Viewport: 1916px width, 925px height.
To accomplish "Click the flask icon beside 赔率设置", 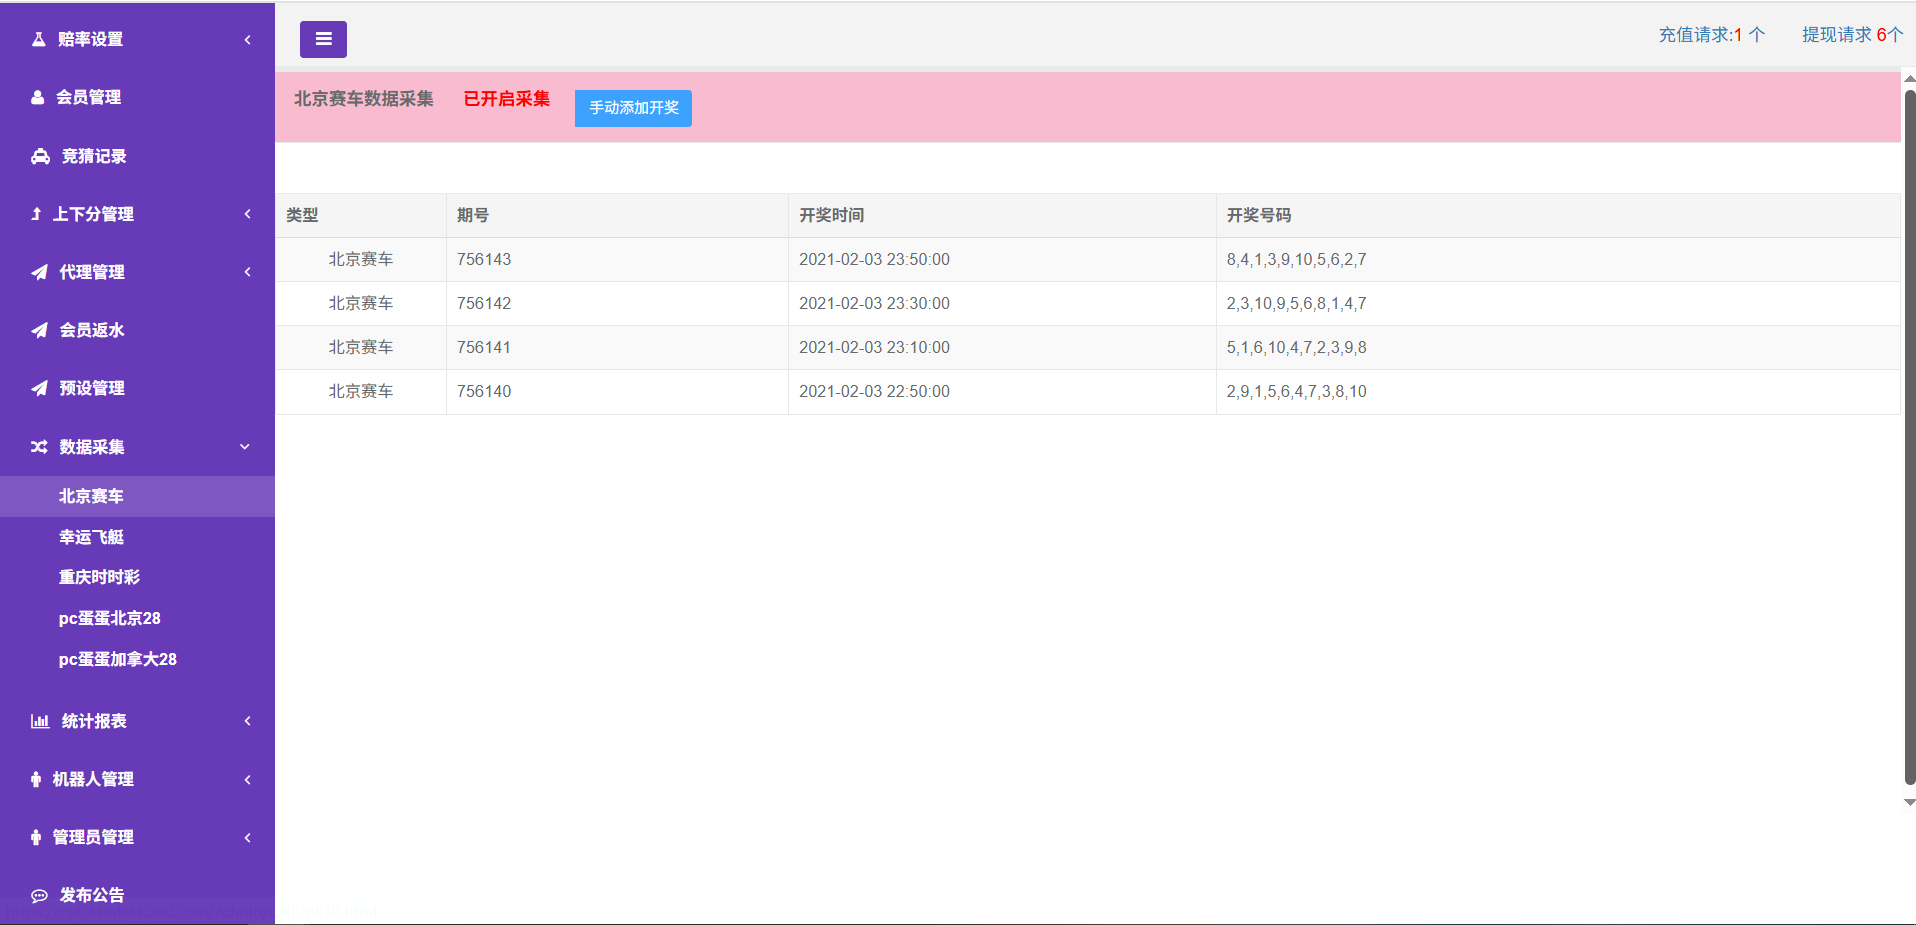I will click(39, 39).
